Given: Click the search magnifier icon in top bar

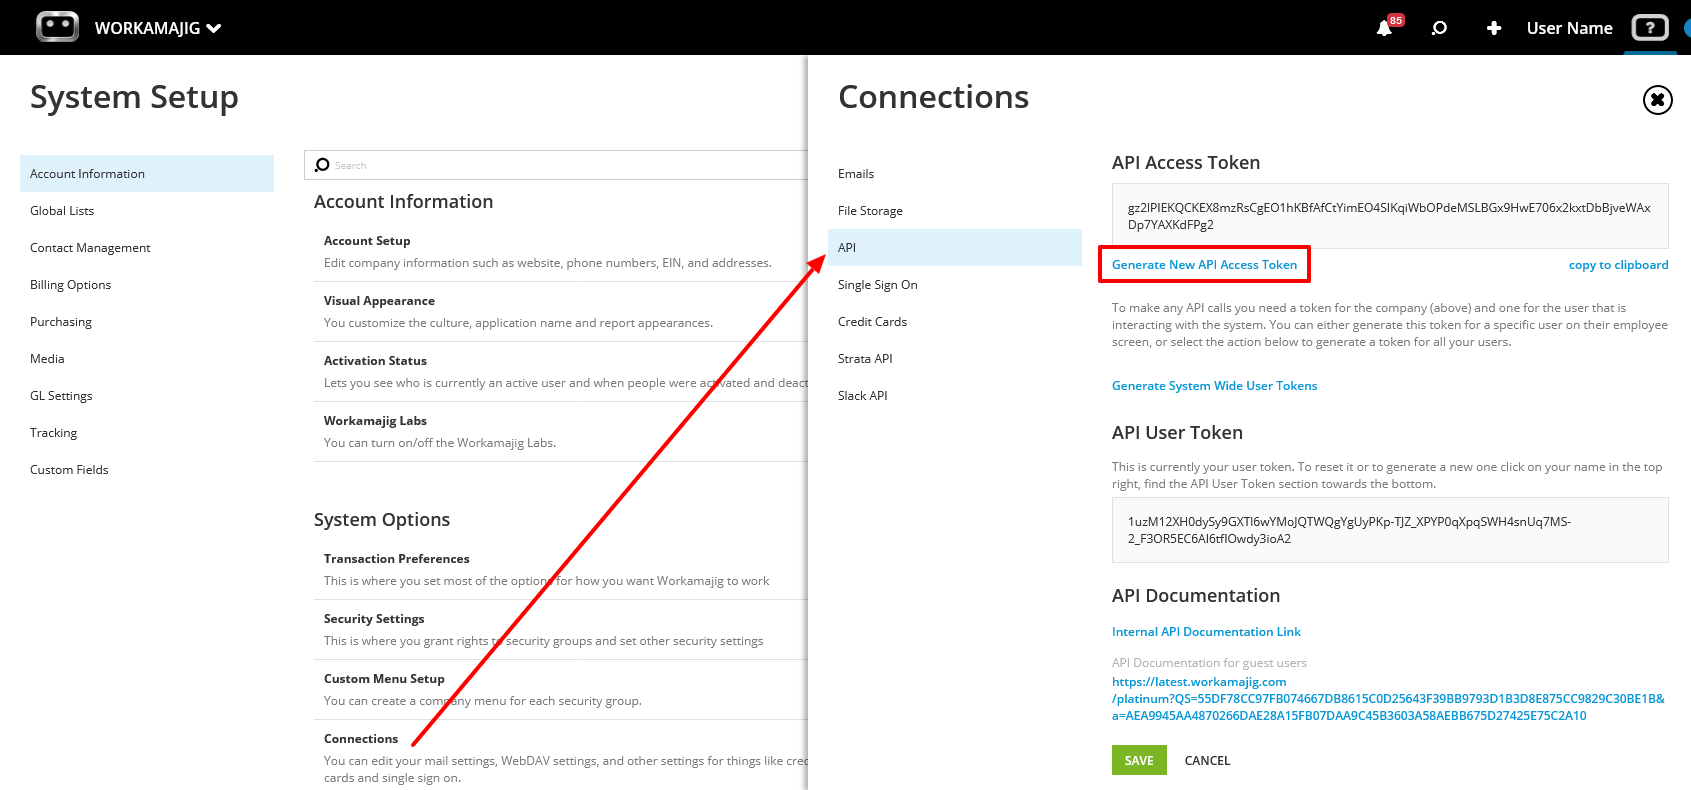Looking at the screenshot, I should click(1439, 28).
